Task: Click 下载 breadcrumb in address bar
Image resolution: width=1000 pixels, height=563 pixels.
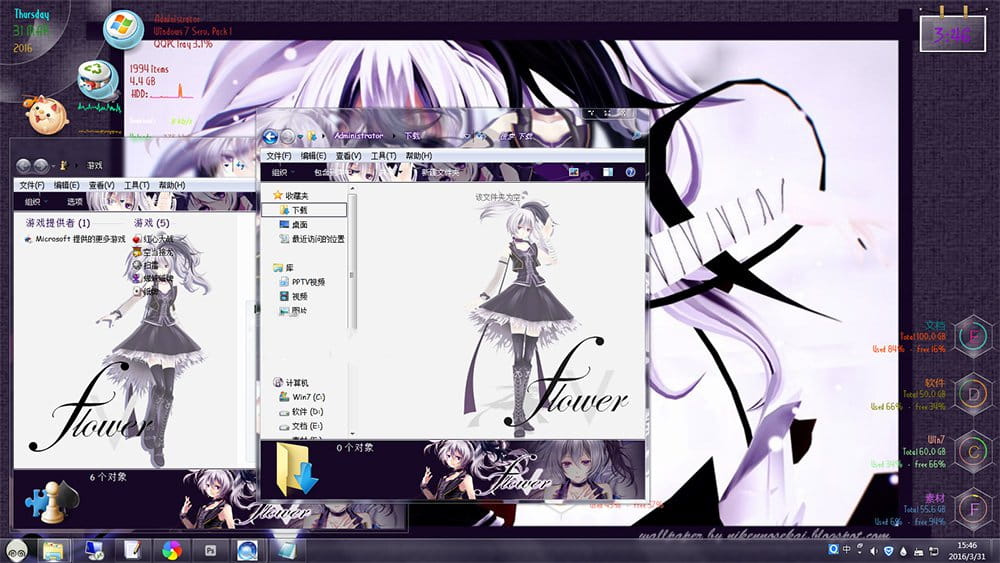Action: 412,136
